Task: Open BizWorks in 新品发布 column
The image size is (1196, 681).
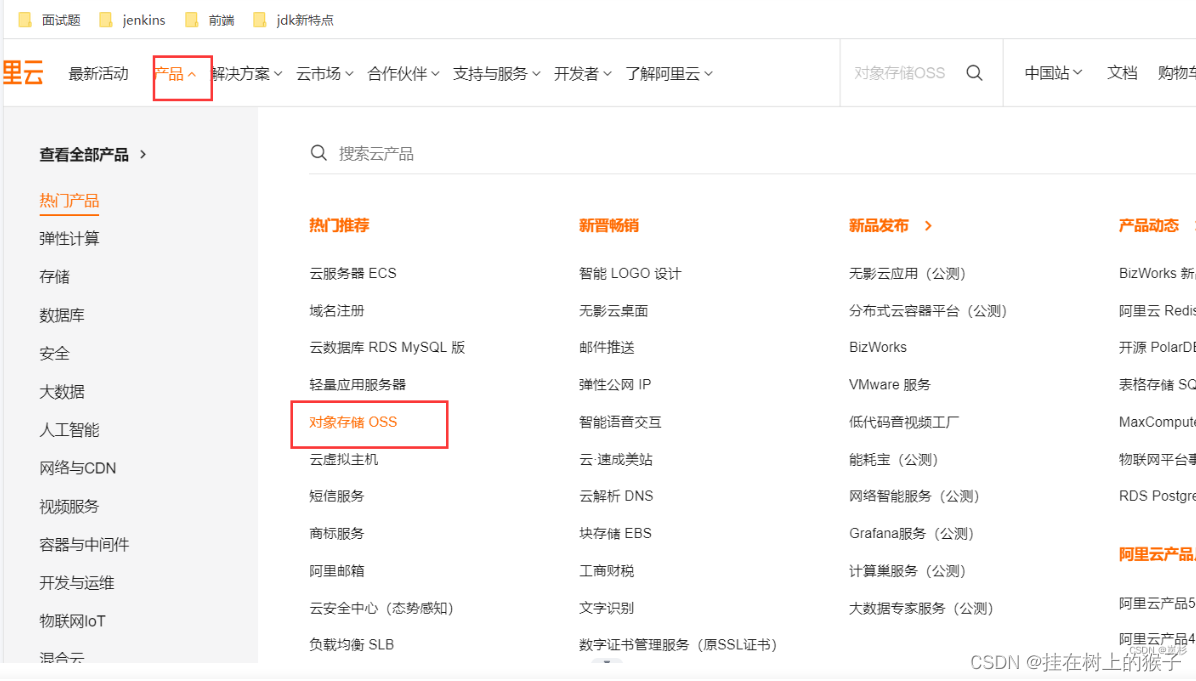Action: click(878, 348)
